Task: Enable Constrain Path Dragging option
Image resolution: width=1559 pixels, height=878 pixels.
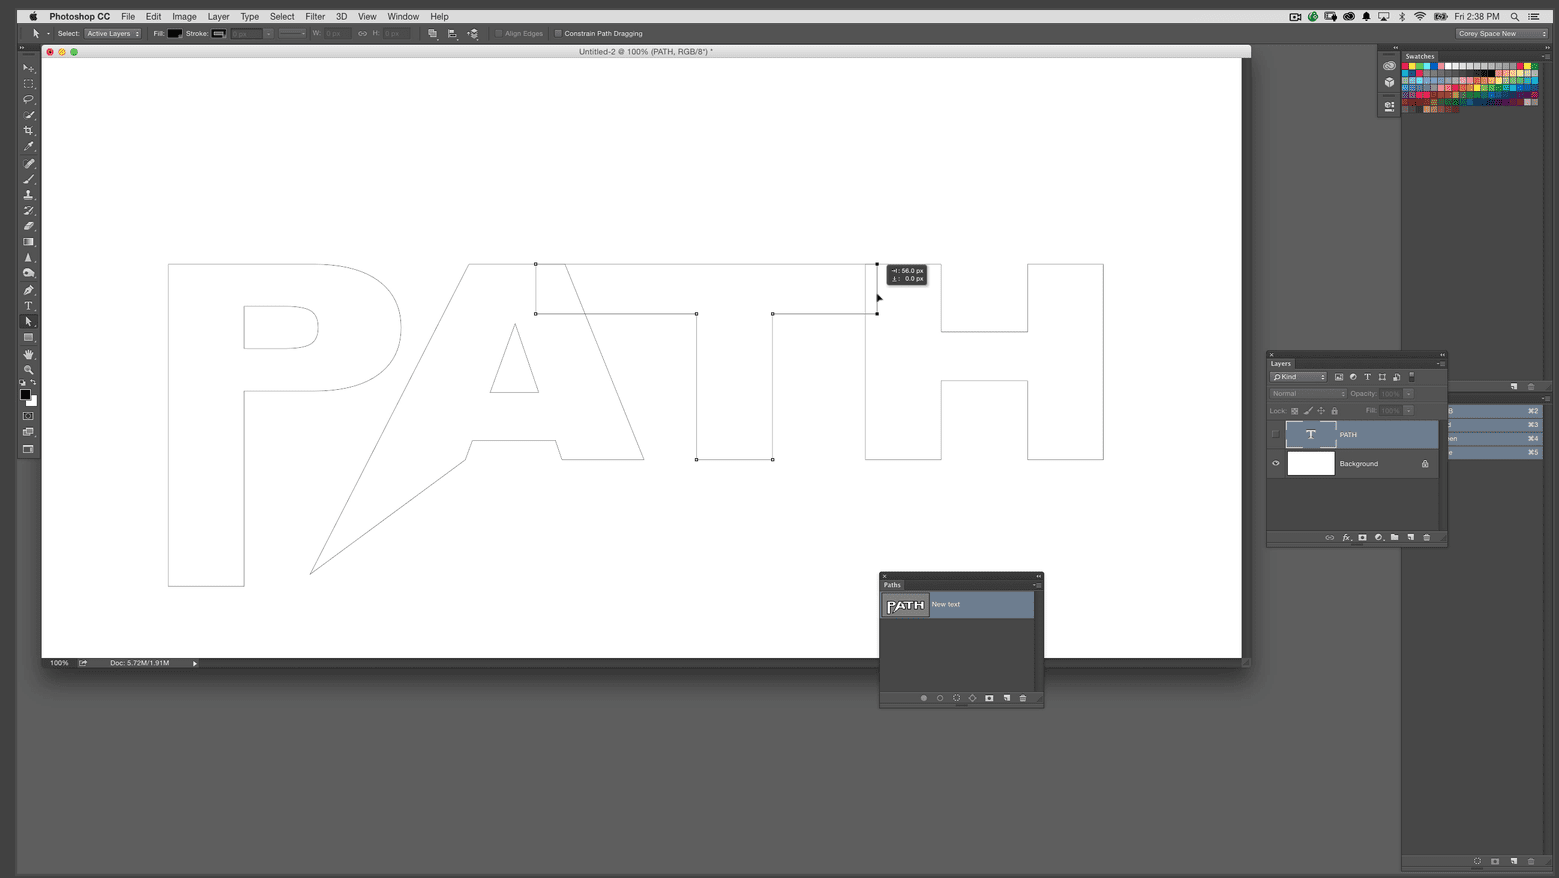Action: click(x=557, y=33)
